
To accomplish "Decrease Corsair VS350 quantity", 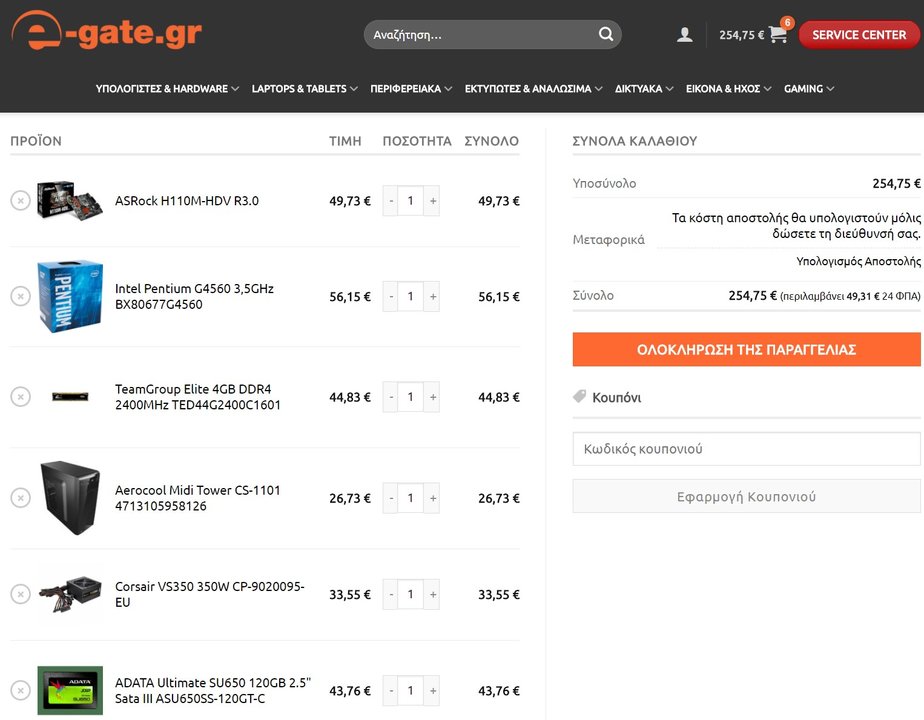I will (x=391, y=595).
